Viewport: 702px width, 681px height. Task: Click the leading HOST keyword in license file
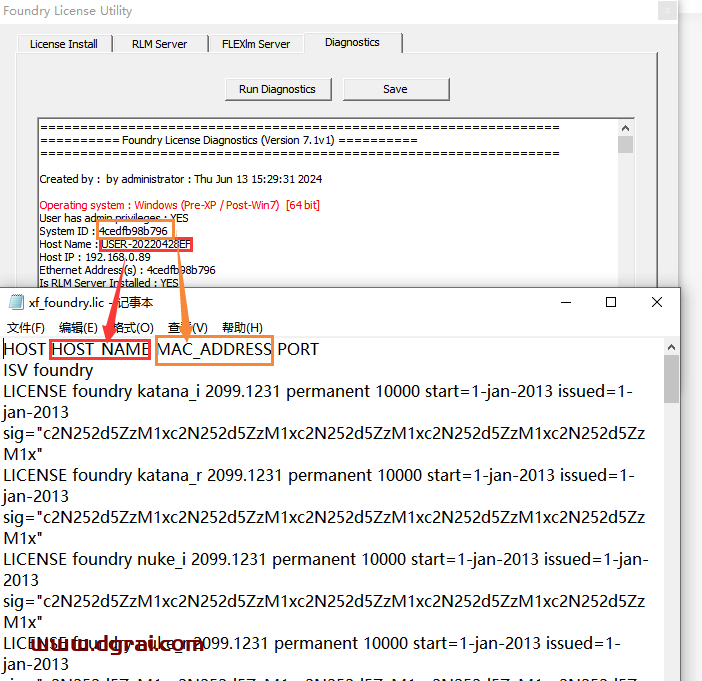[x=25, y=349]
